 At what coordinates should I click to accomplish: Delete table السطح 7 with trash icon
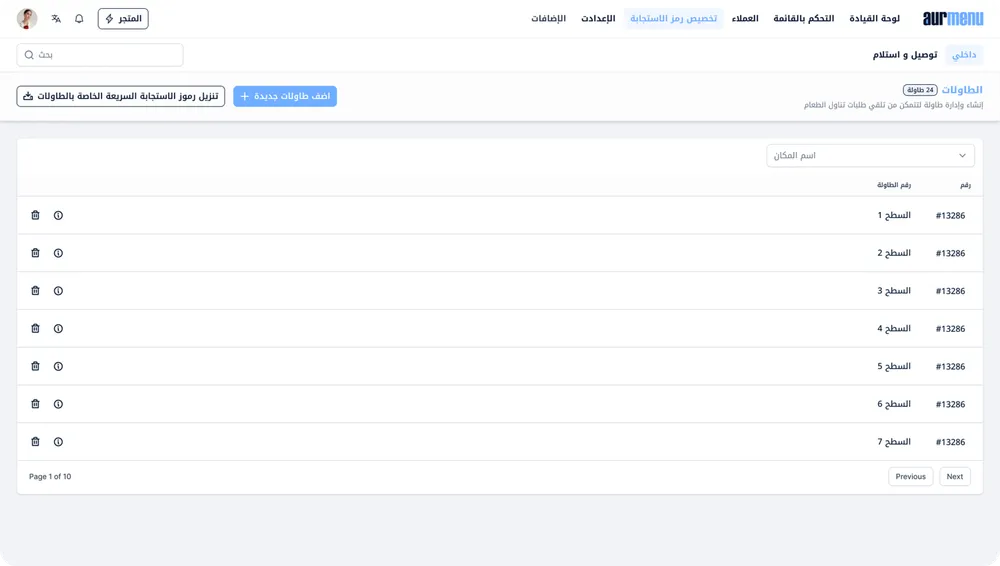coord(36,442)
